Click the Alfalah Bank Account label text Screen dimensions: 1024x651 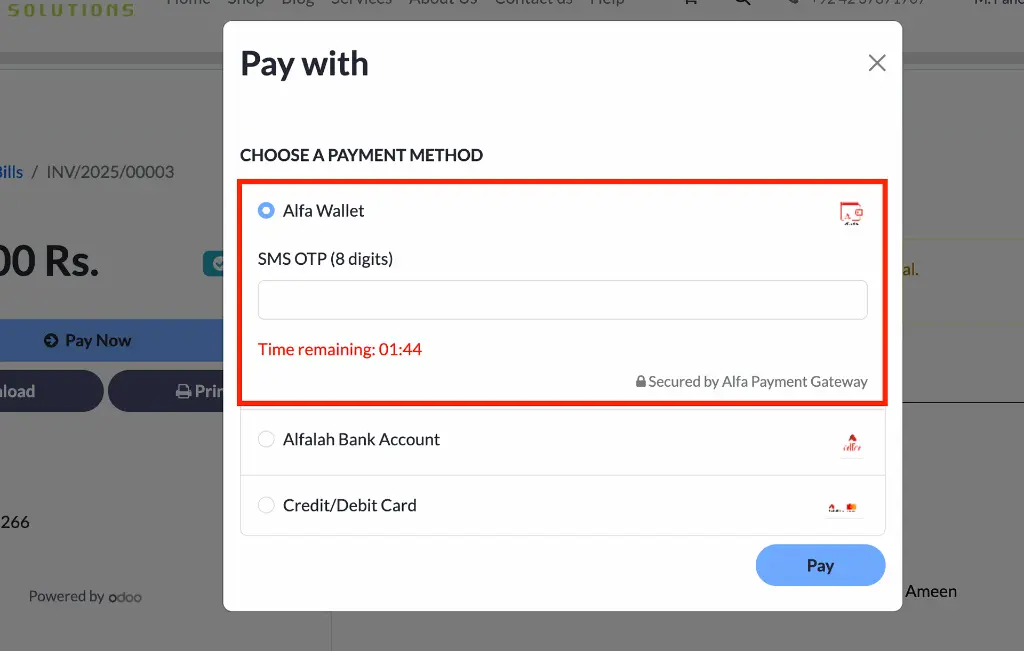point(361,439)
